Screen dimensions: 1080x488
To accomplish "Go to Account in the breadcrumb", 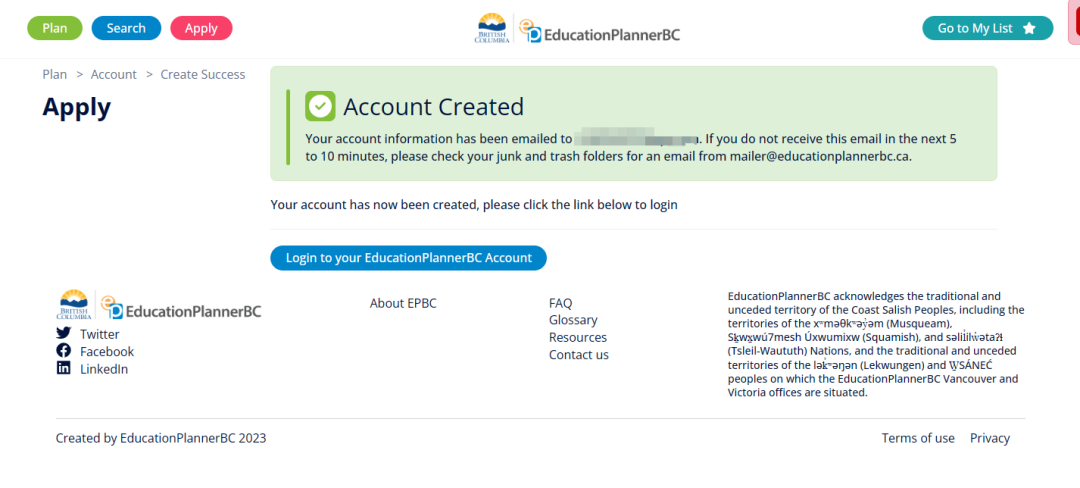I will pyautogui.click(x=114, y=74).
